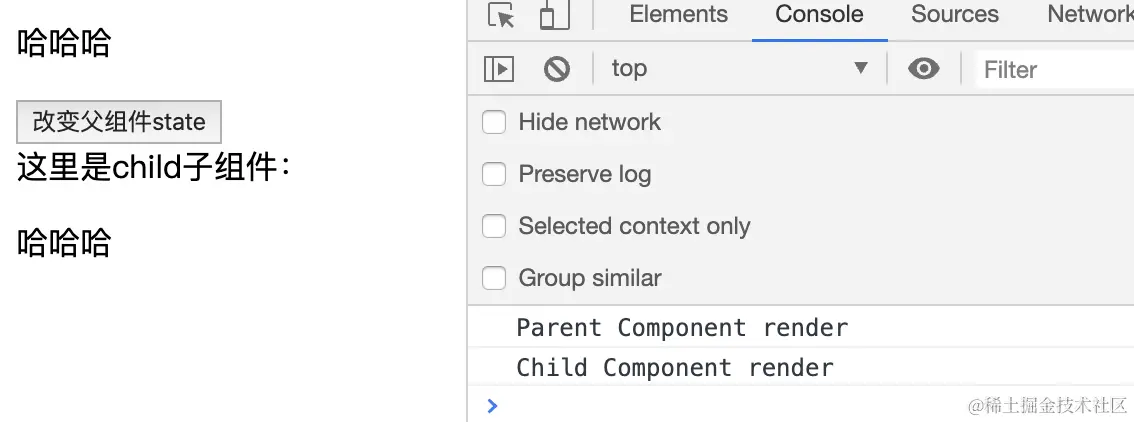Viewport: 1134px width, 422px height.
Task: Select the Child Component render log line
Action: 801,367
